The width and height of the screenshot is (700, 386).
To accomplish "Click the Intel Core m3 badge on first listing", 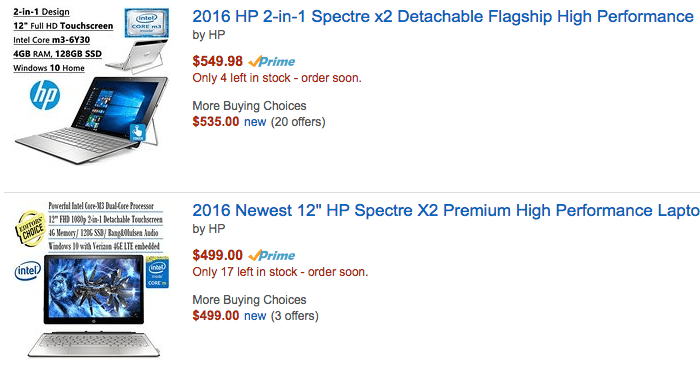I will [x=146, y=22].
